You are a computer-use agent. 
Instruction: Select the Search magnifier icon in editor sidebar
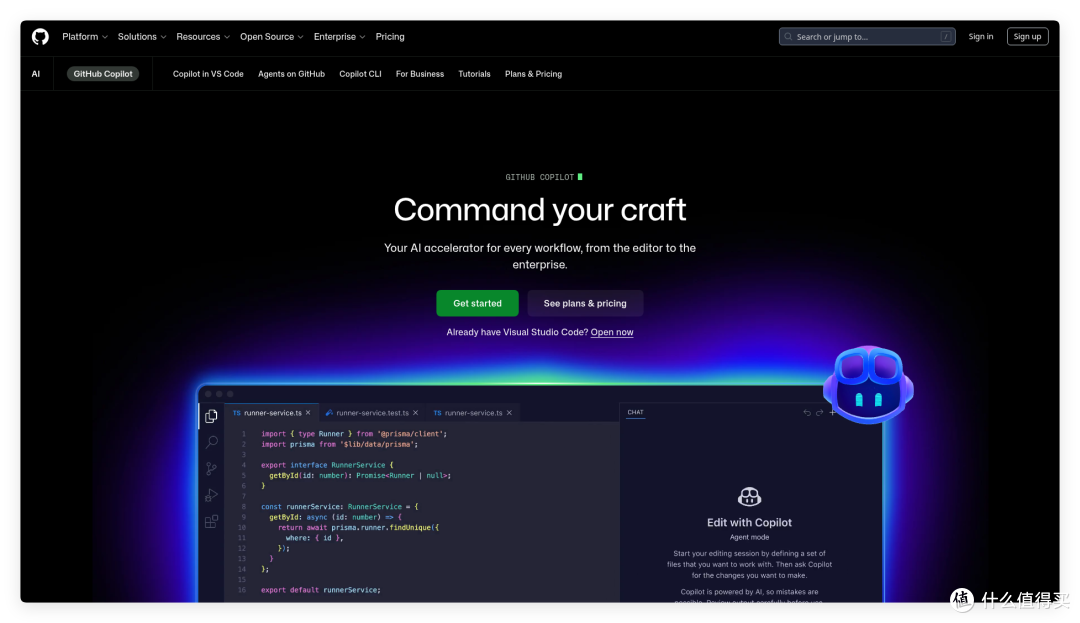[x=211, y=442]
